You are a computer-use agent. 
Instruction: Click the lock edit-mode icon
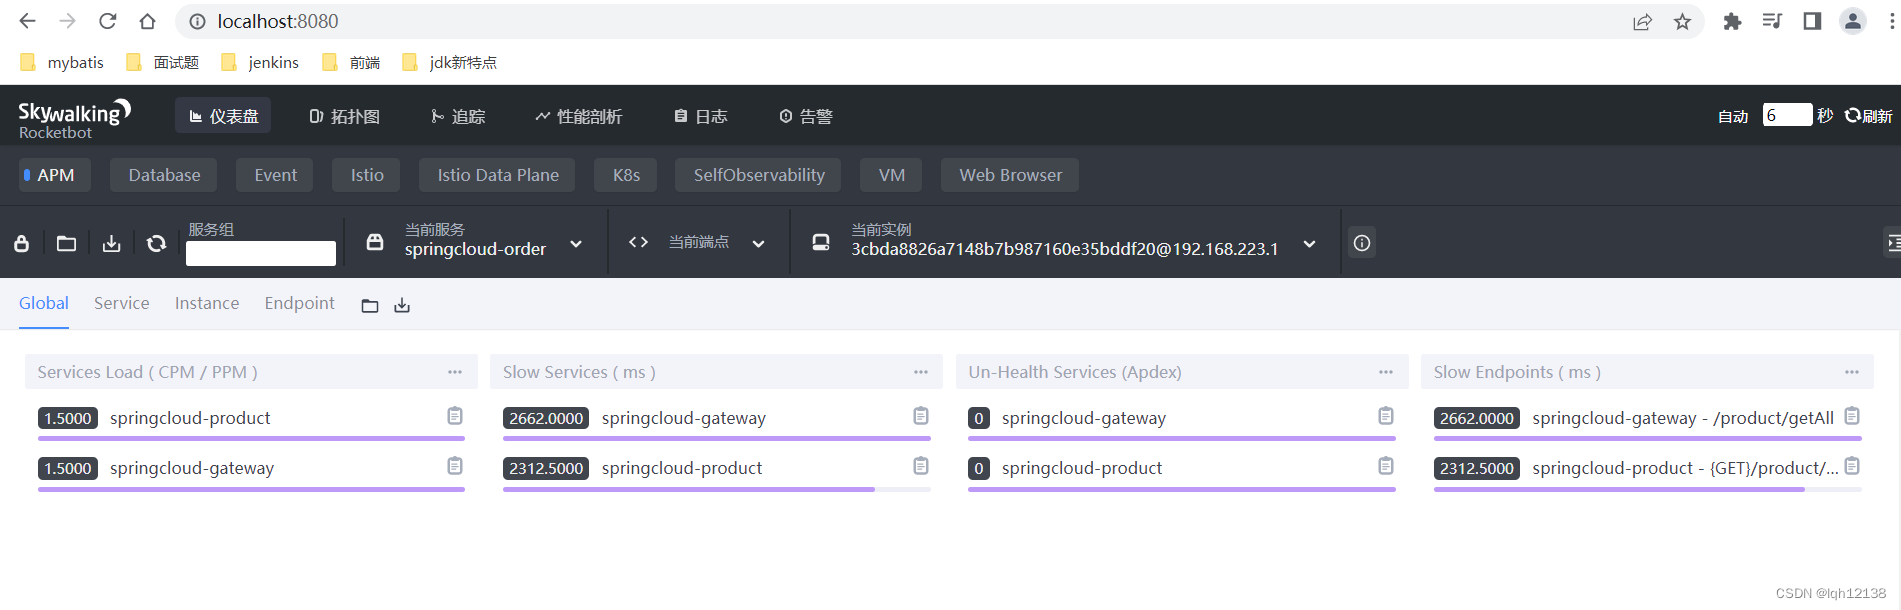[22, 243]
